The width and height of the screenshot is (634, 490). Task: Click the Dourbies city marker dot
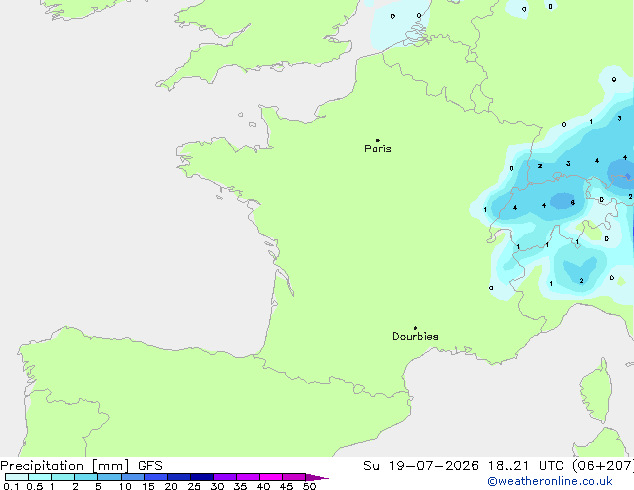coord(415,328)
